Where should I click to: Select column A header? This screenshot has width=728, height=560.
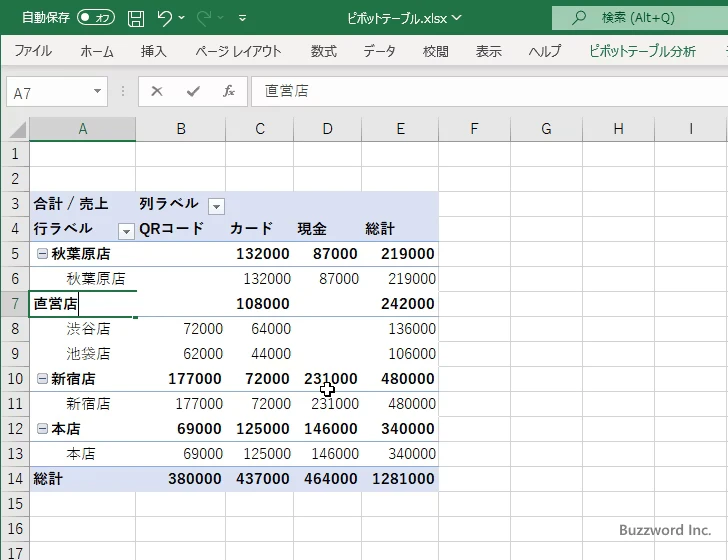[x=83, y=129]
